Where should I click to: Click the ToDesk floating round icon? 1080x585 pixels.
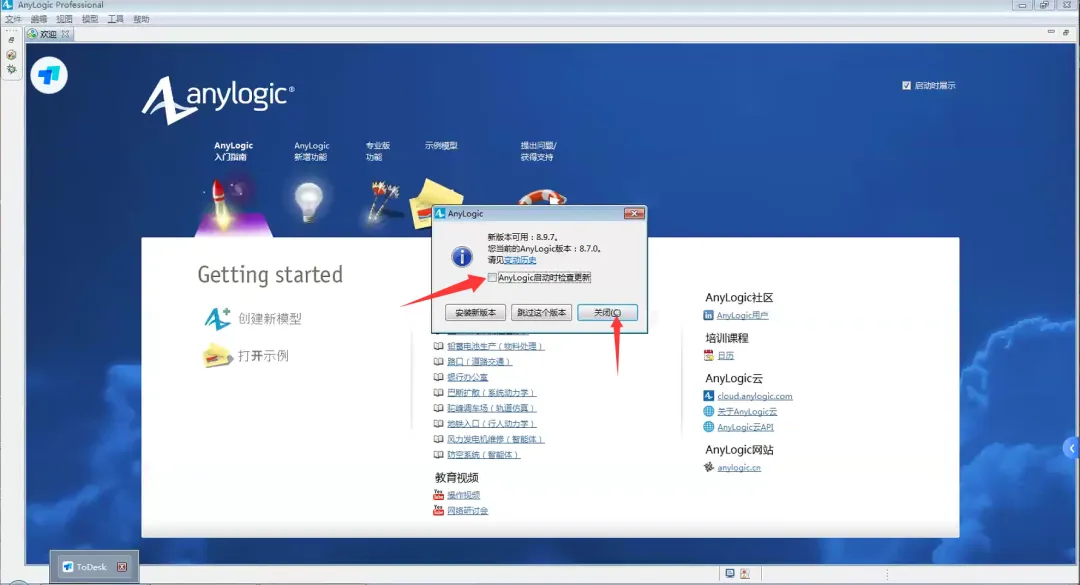pos(49,75)
